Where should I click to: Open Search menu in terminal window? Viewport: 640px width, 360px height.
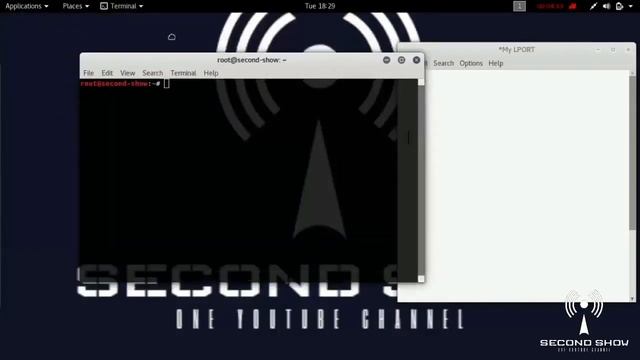point(153,73)
